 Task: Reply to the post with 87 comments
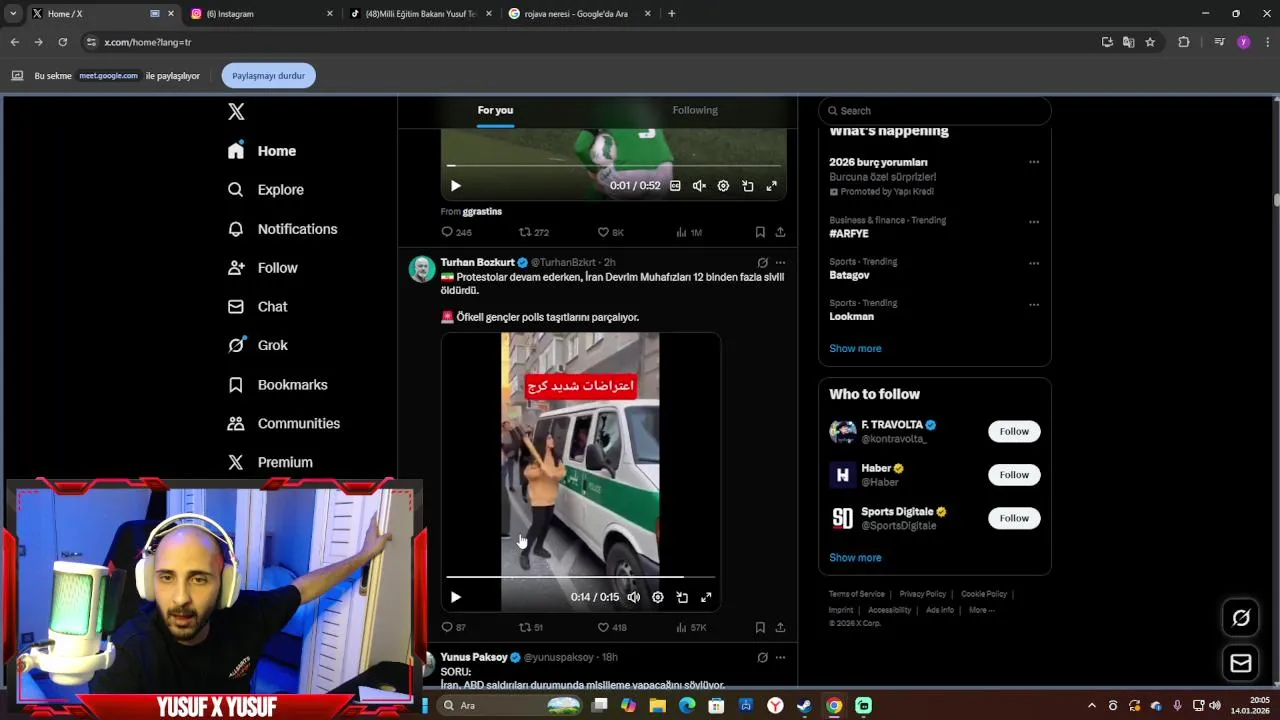coord(453,628)
